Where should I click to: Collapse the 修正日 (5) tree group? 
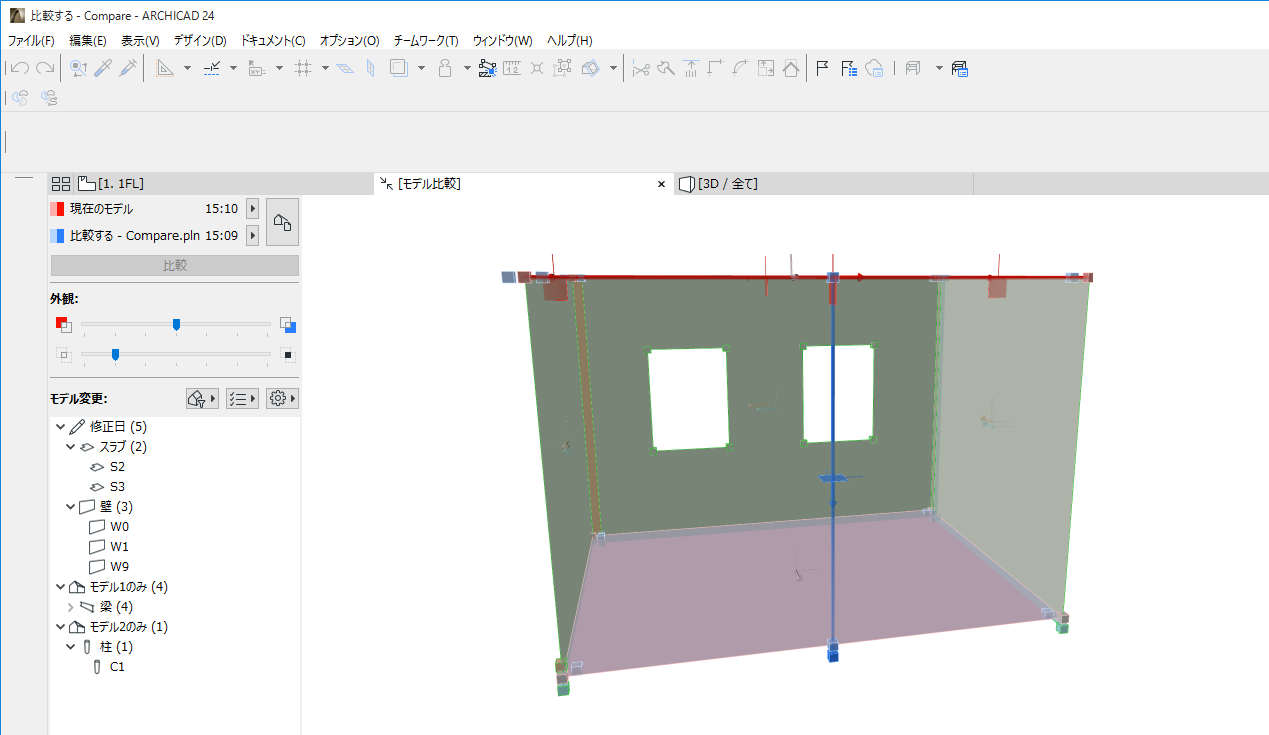pos(61,427)
